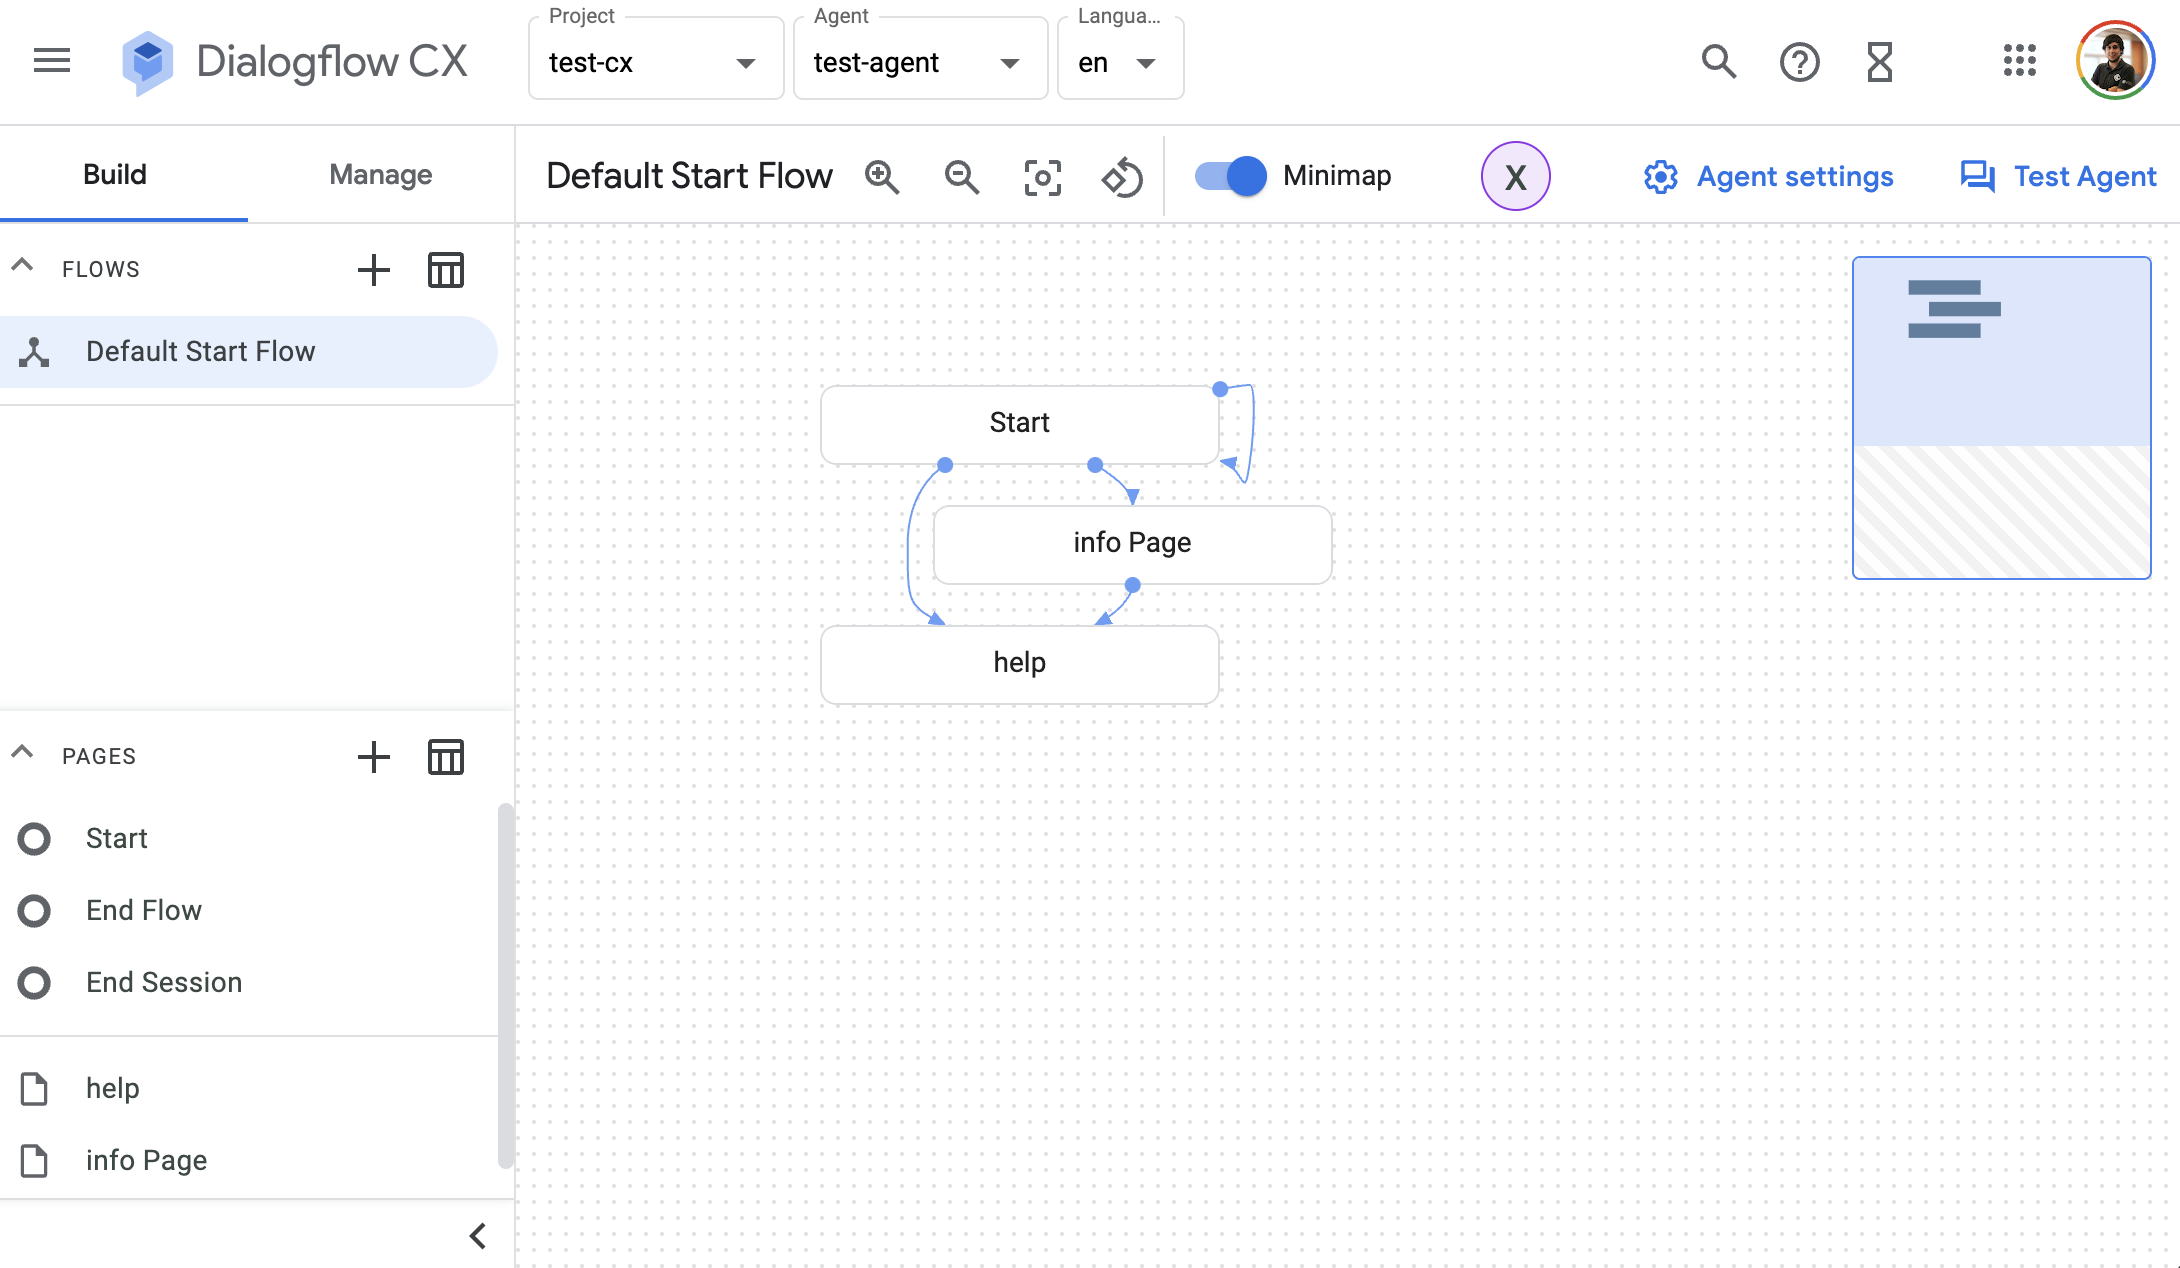This screenshot has width=2180, height=1268.
Task: Add a new page with plus icon
Action: point(374,757)
